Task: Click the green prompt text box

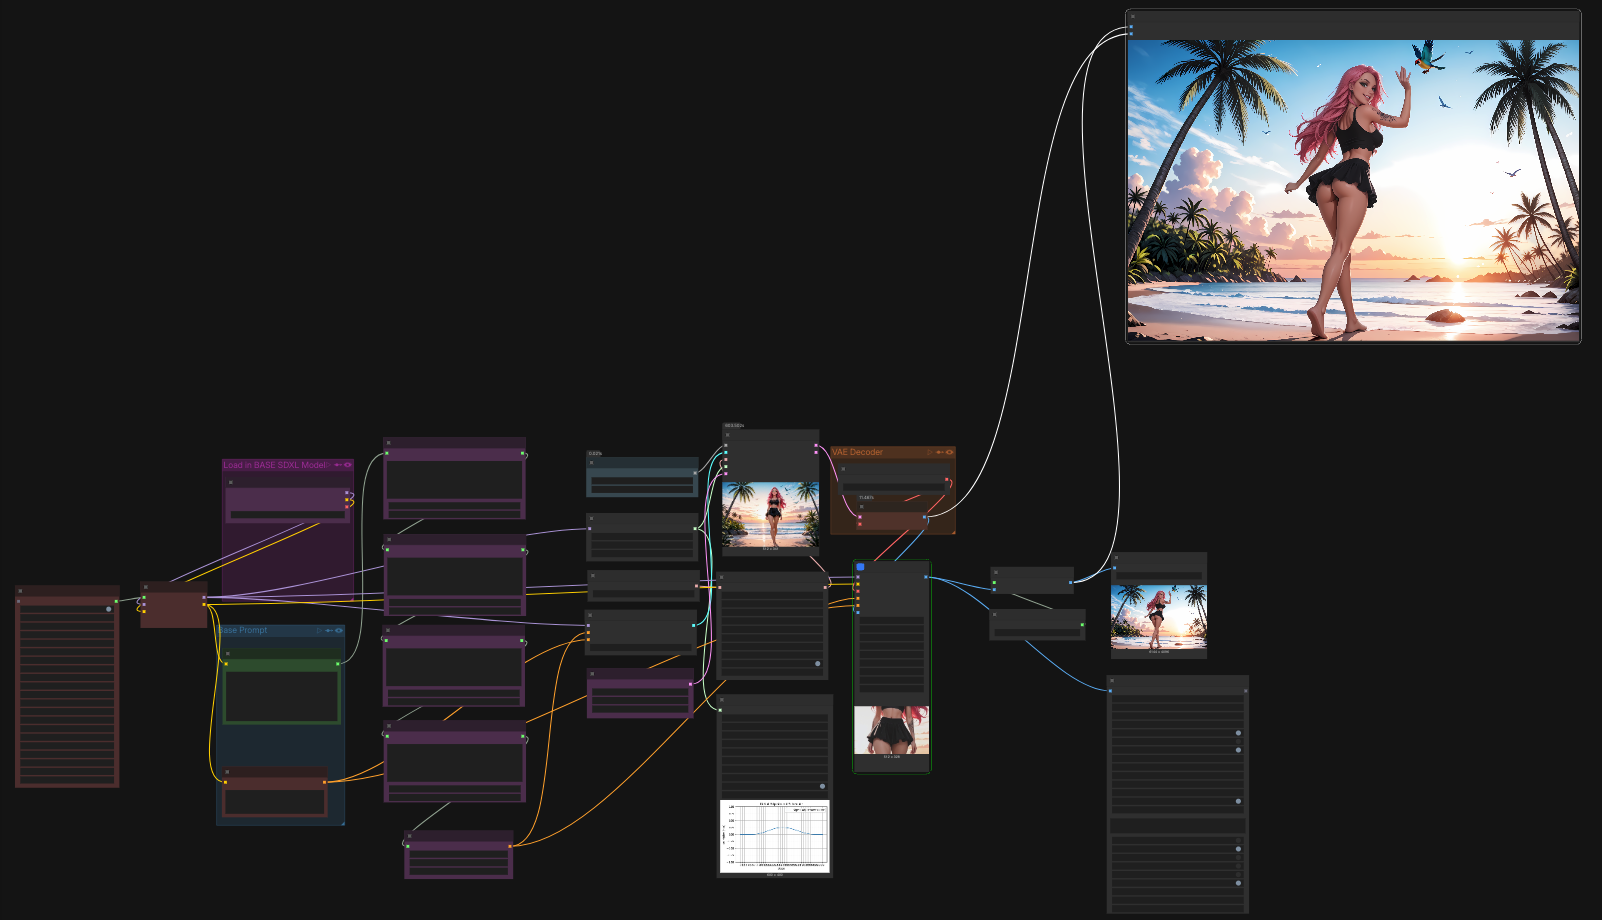Action: pyautogui.click(x=282, y=696)
